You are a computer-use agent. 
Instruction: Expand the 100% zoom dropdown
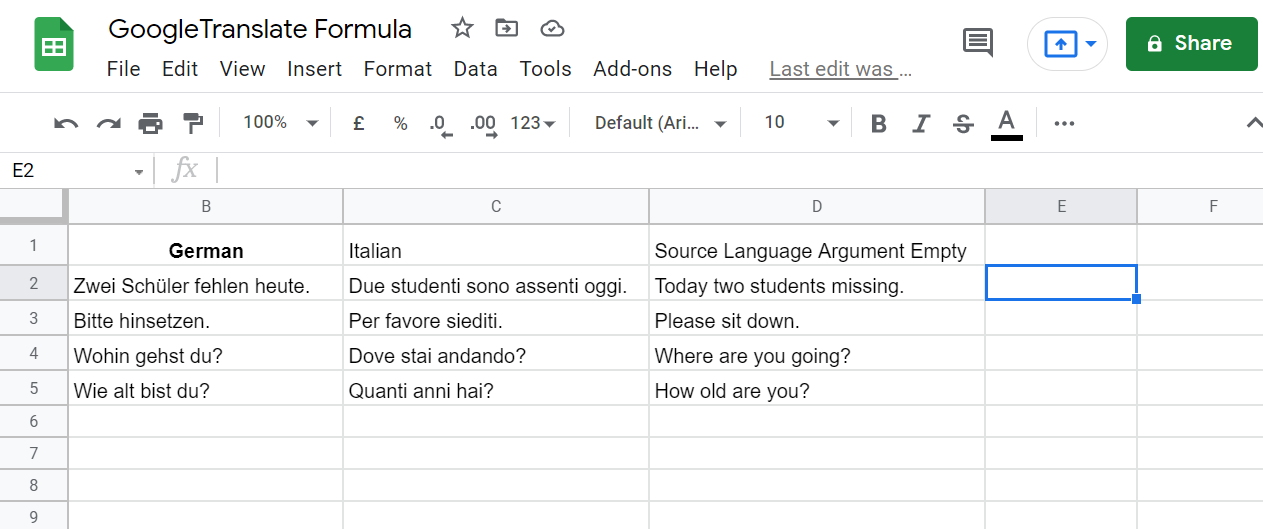pos(281,123)
